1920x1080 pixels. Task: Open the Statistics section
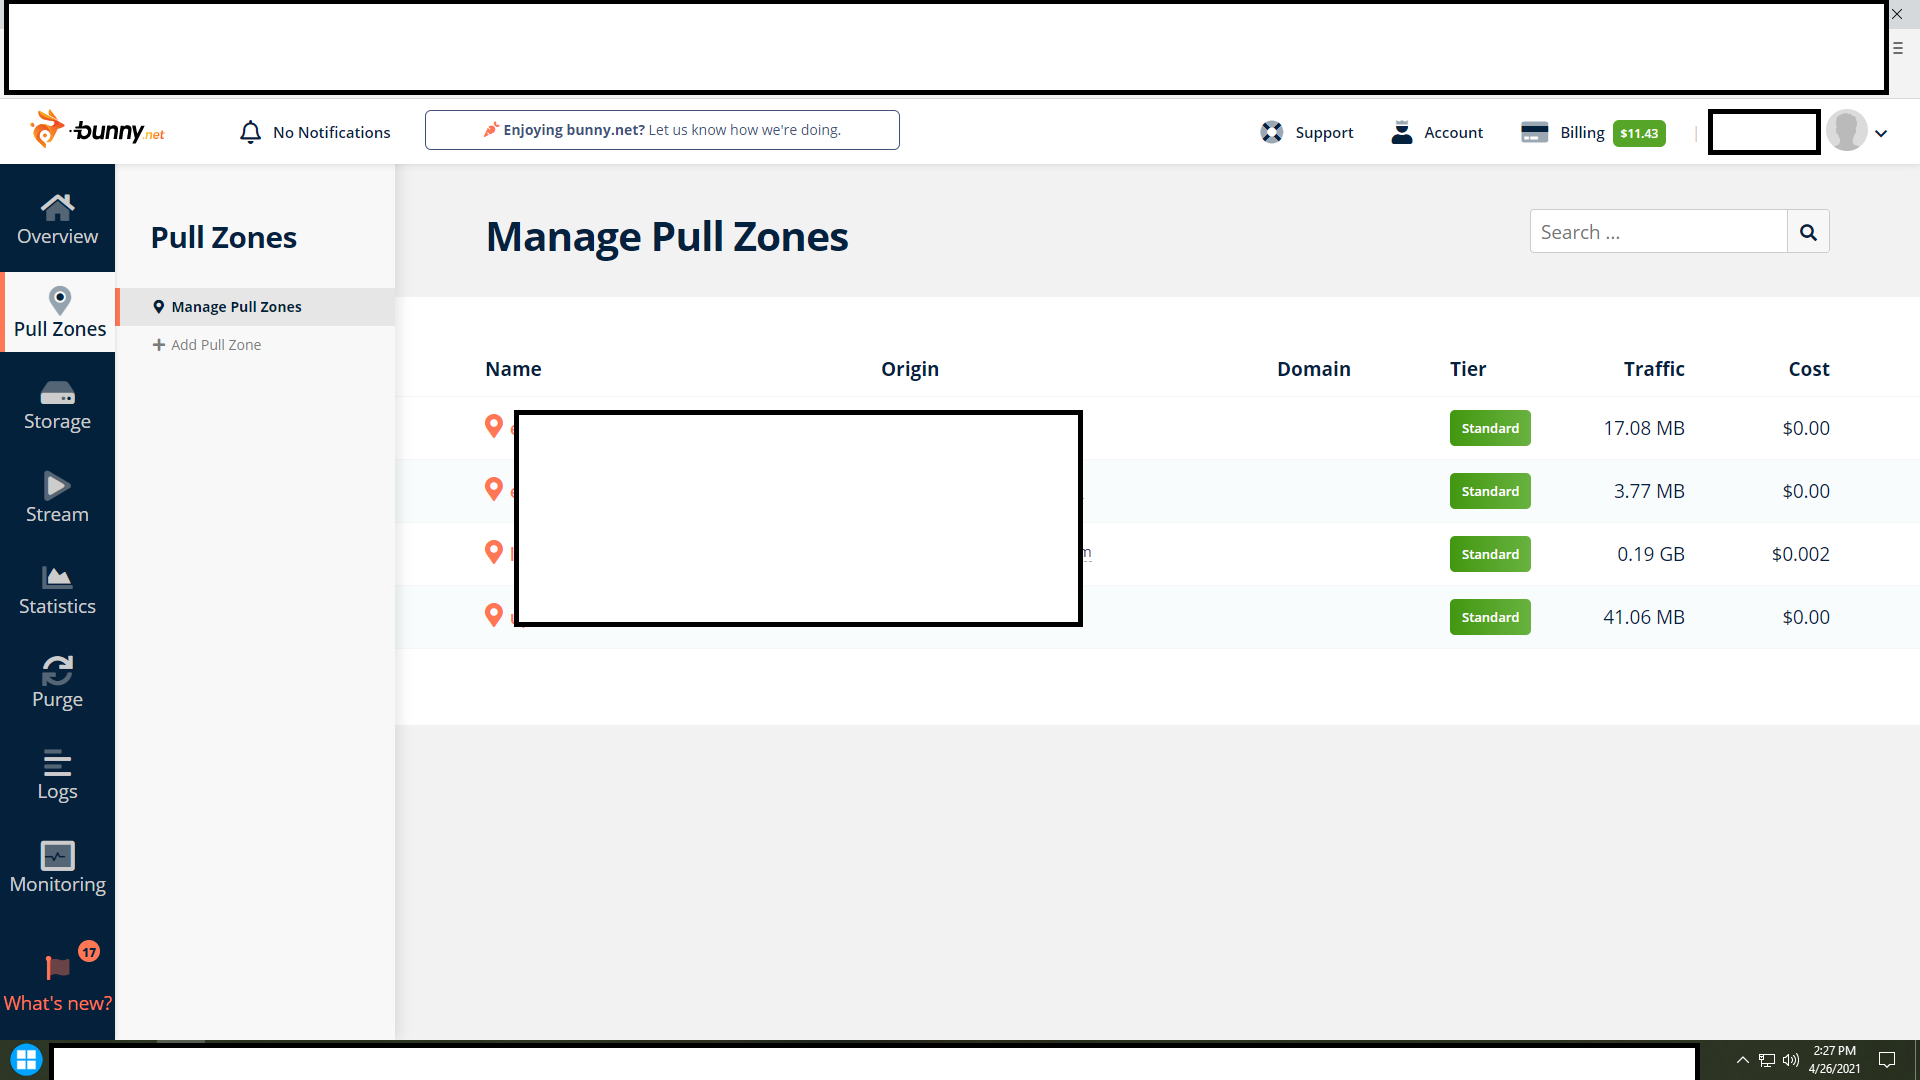[57, 590]
